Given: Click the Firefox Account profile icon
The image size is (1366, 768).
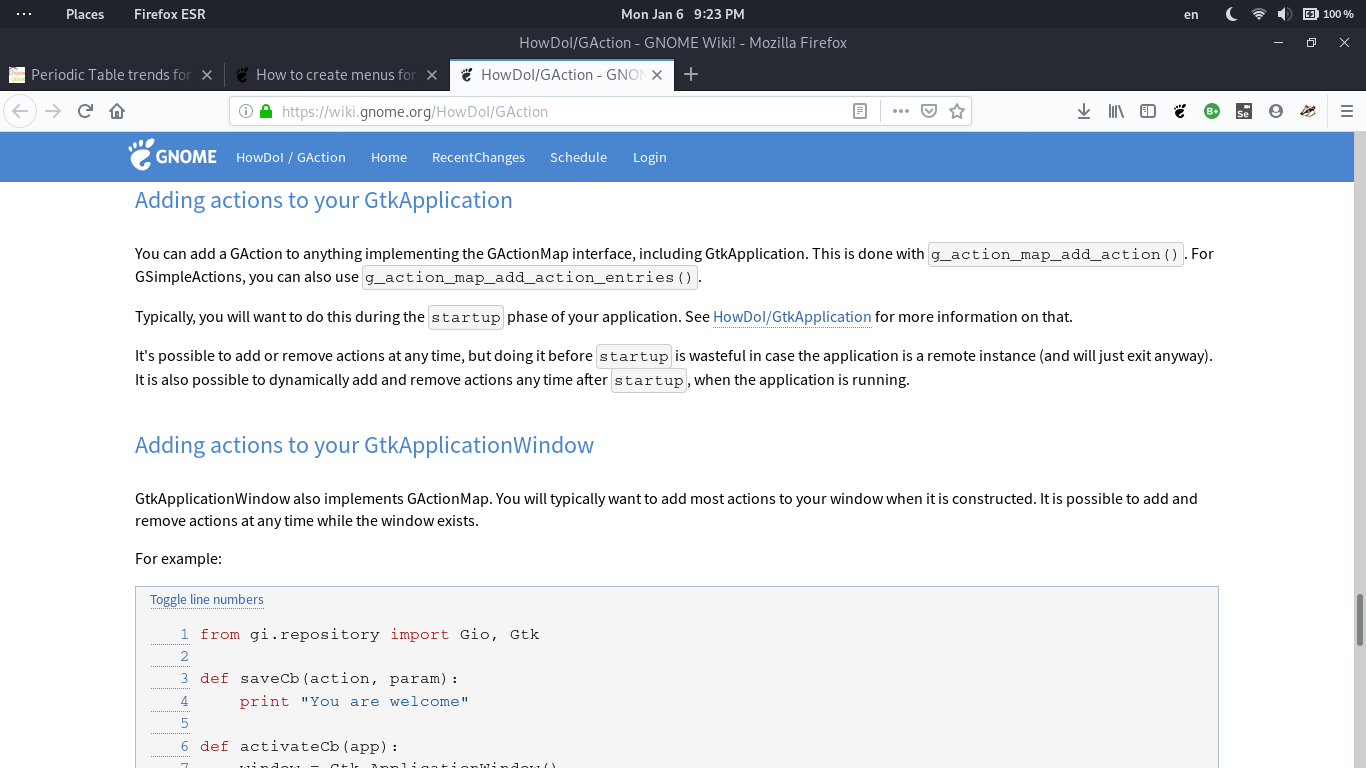Looking at the screenshot, I should [x=1275, y=111].
